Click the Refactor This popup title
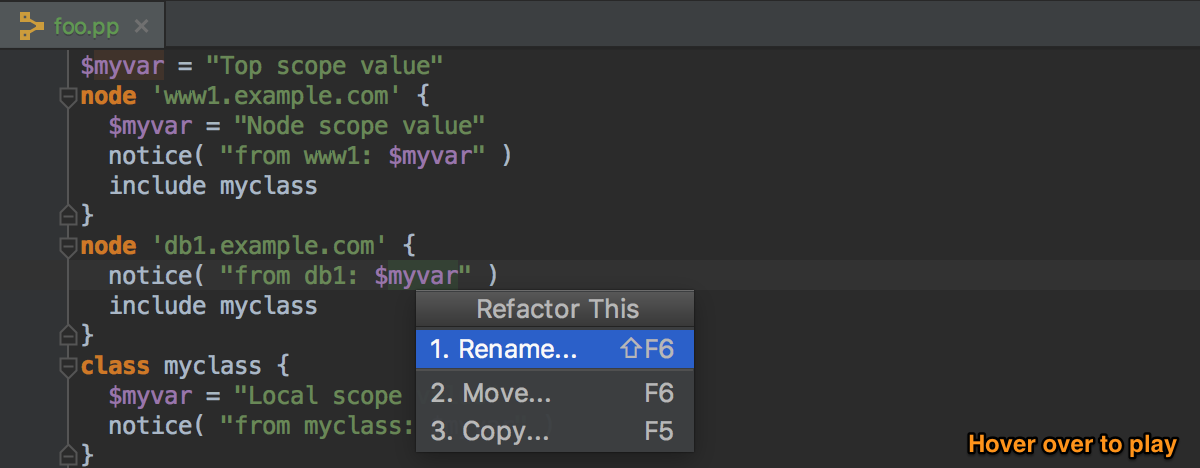Viewport: 1200px width, 468px height. click(x=557, y=309)
